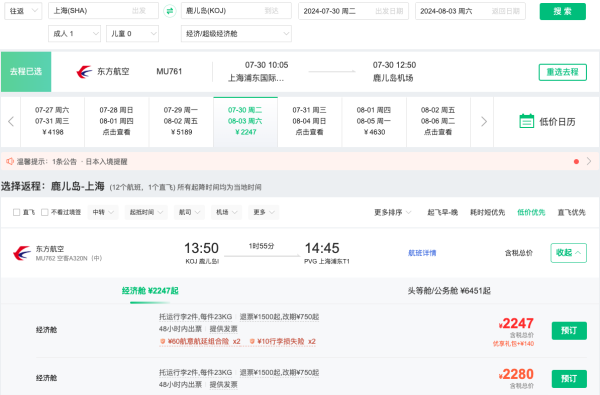Swap departure and arrival cities icon
This screenshot has height=395, width=600.
170,11
